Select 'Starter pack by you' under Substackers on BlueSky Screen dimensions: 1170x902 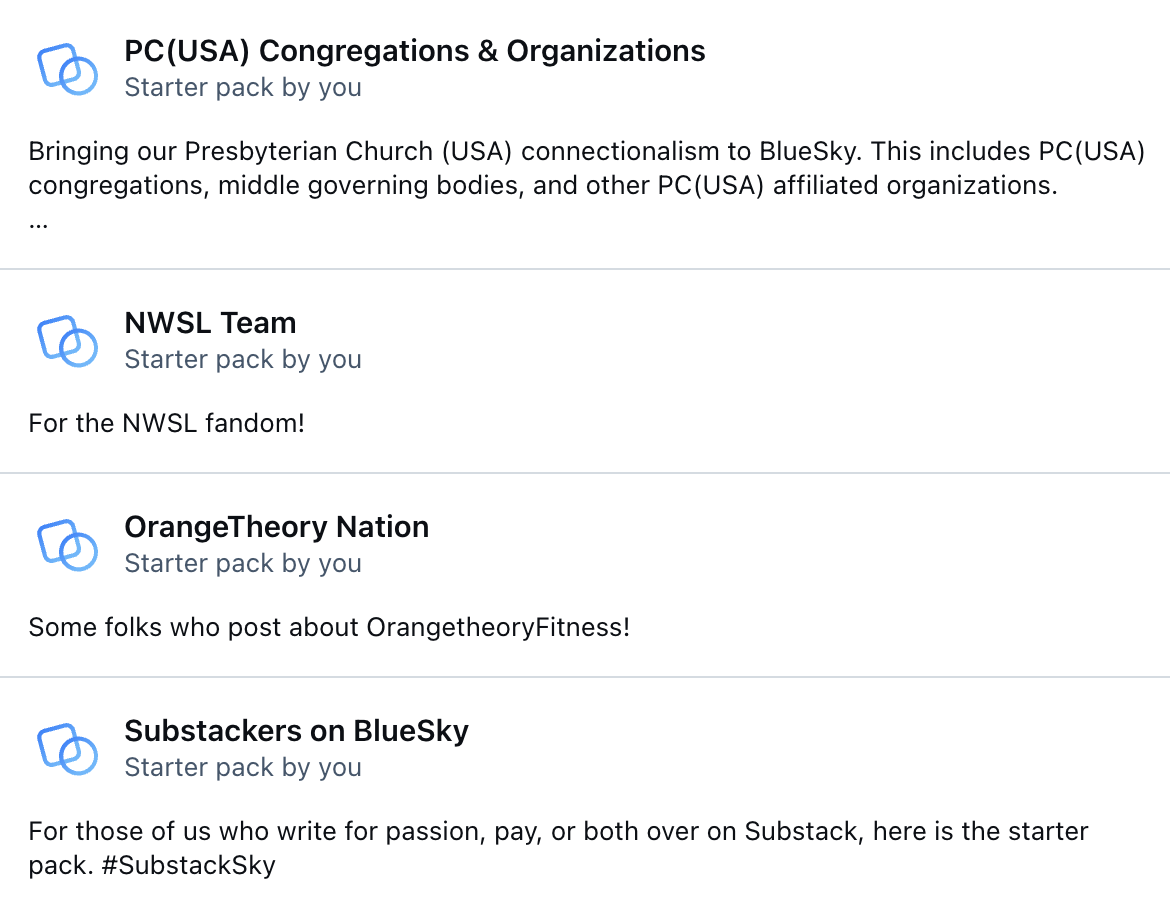click(243, 767)
